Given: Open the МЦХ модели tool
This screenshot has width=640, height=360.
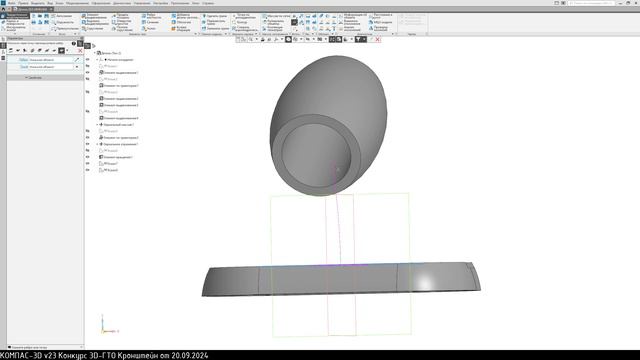Looking at the screenshot, I should (381, 22).
